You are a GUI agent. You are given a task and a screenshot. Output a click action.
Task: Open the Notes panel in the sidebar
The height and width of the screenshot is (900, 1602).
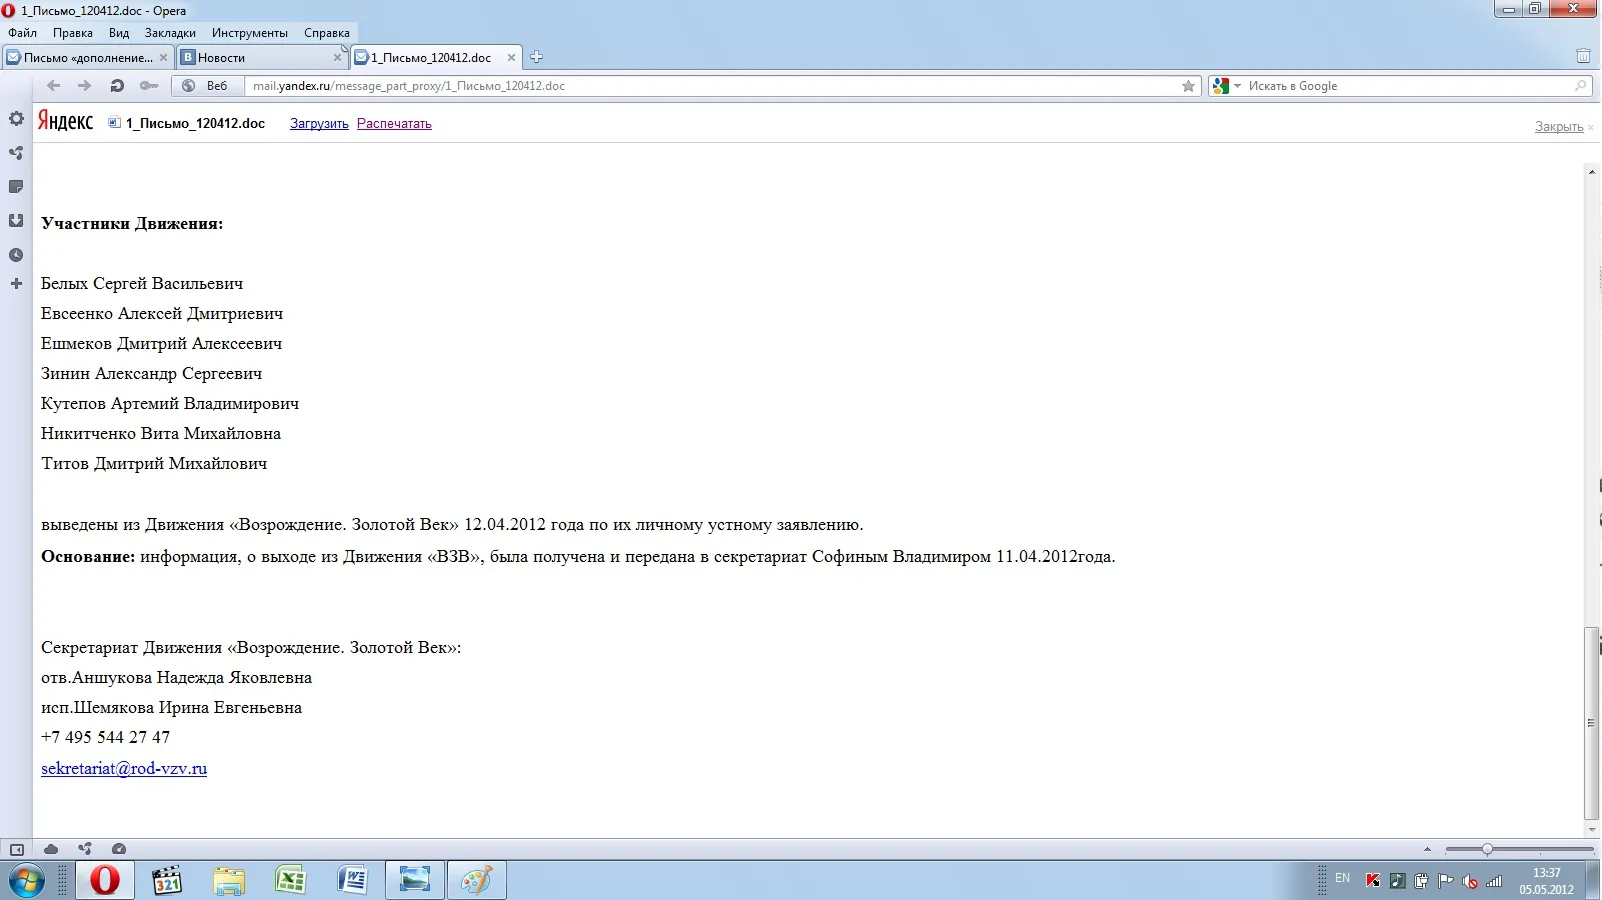coord(16,187)
